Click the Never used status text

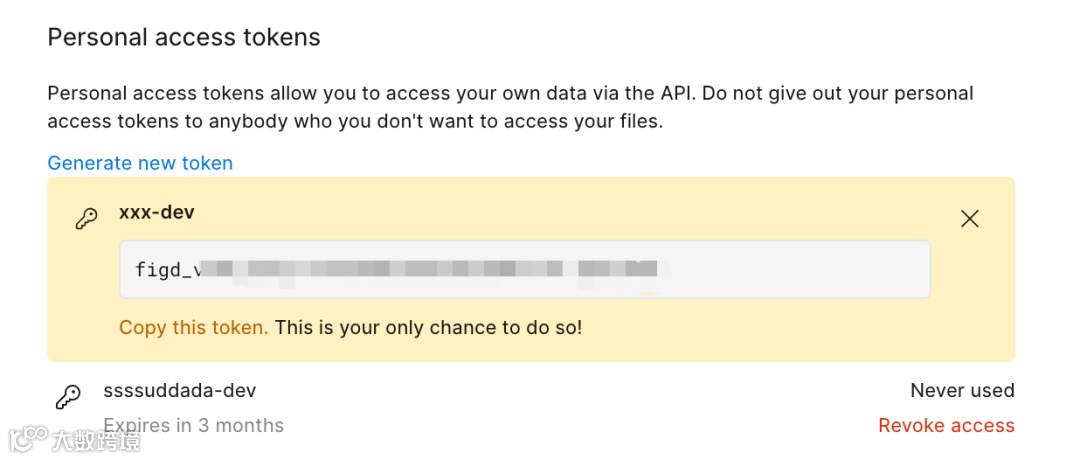coord(962,390)
